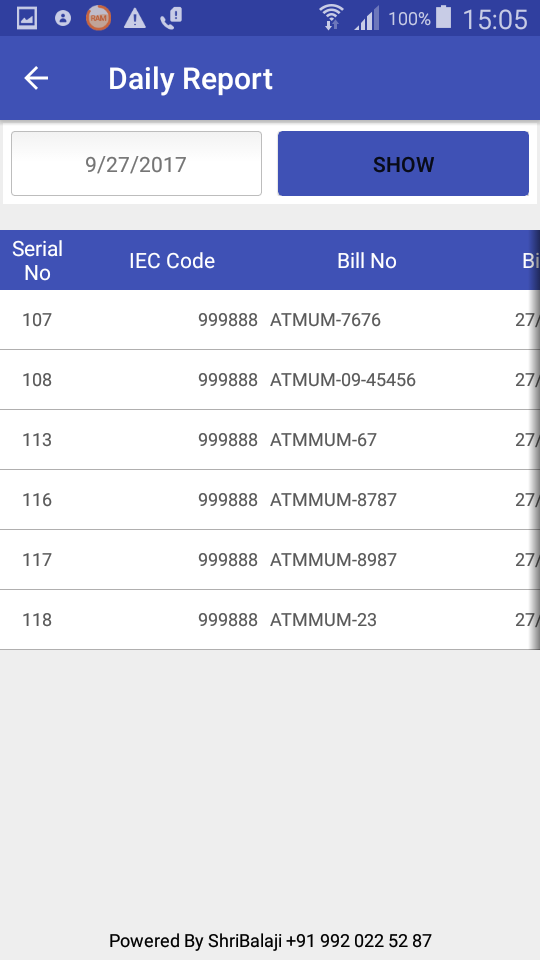Tap the warning triangle status icon
The height and width of the screenshot is (960, 540).
coord(135,19)
